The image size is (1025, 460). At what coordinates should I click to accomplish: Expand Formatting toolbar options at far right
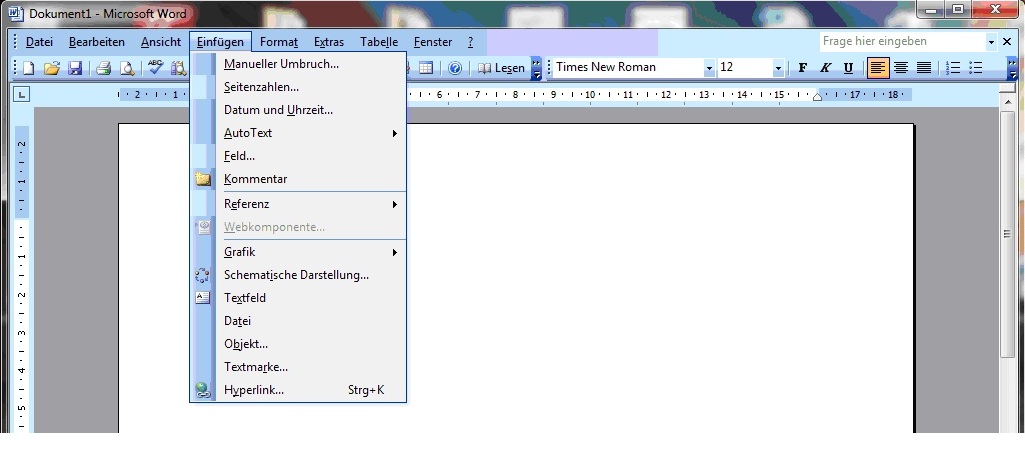(x=1012, y=68)
